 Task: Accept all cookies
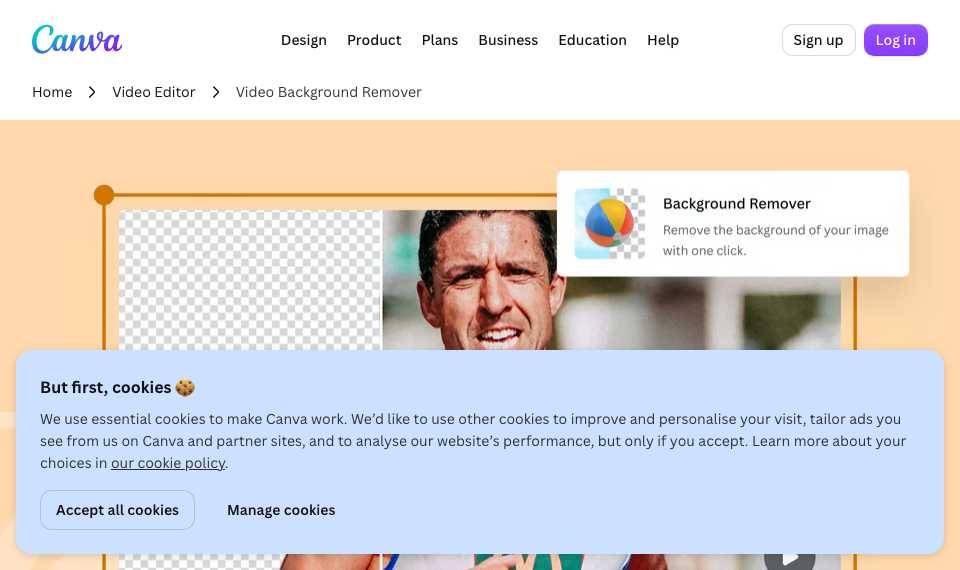pyautogui.click(x=118, y=510)
